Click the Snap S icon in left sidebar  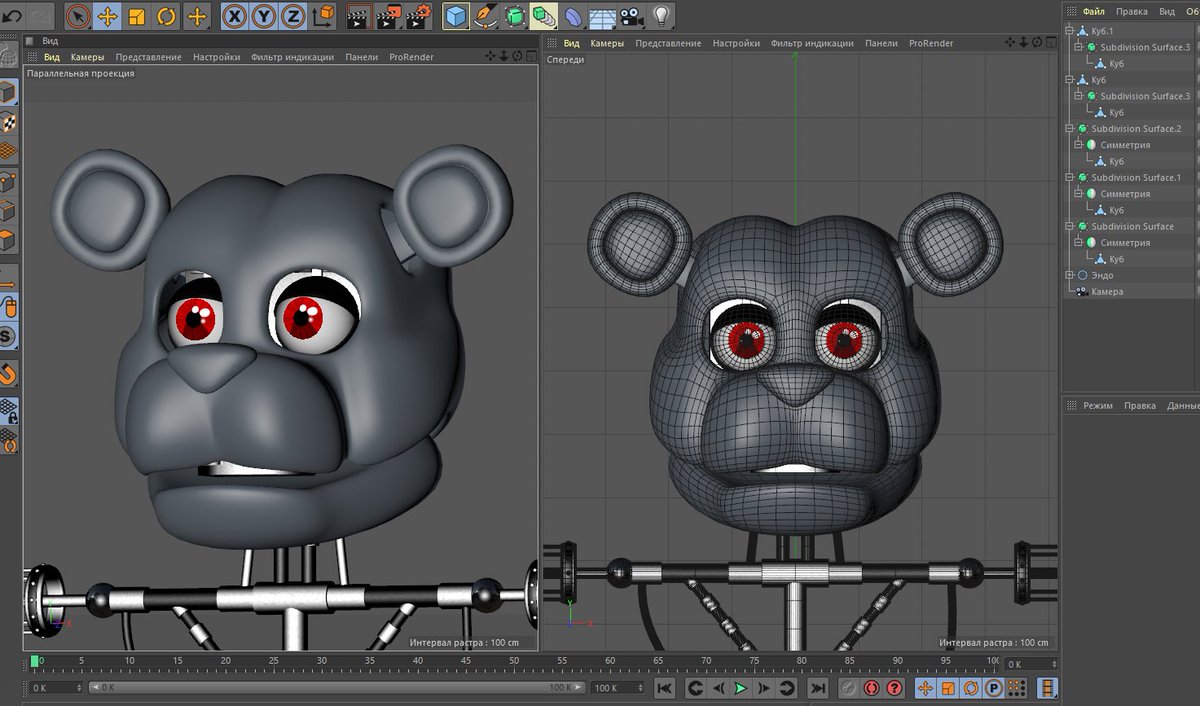pos(8,337)
